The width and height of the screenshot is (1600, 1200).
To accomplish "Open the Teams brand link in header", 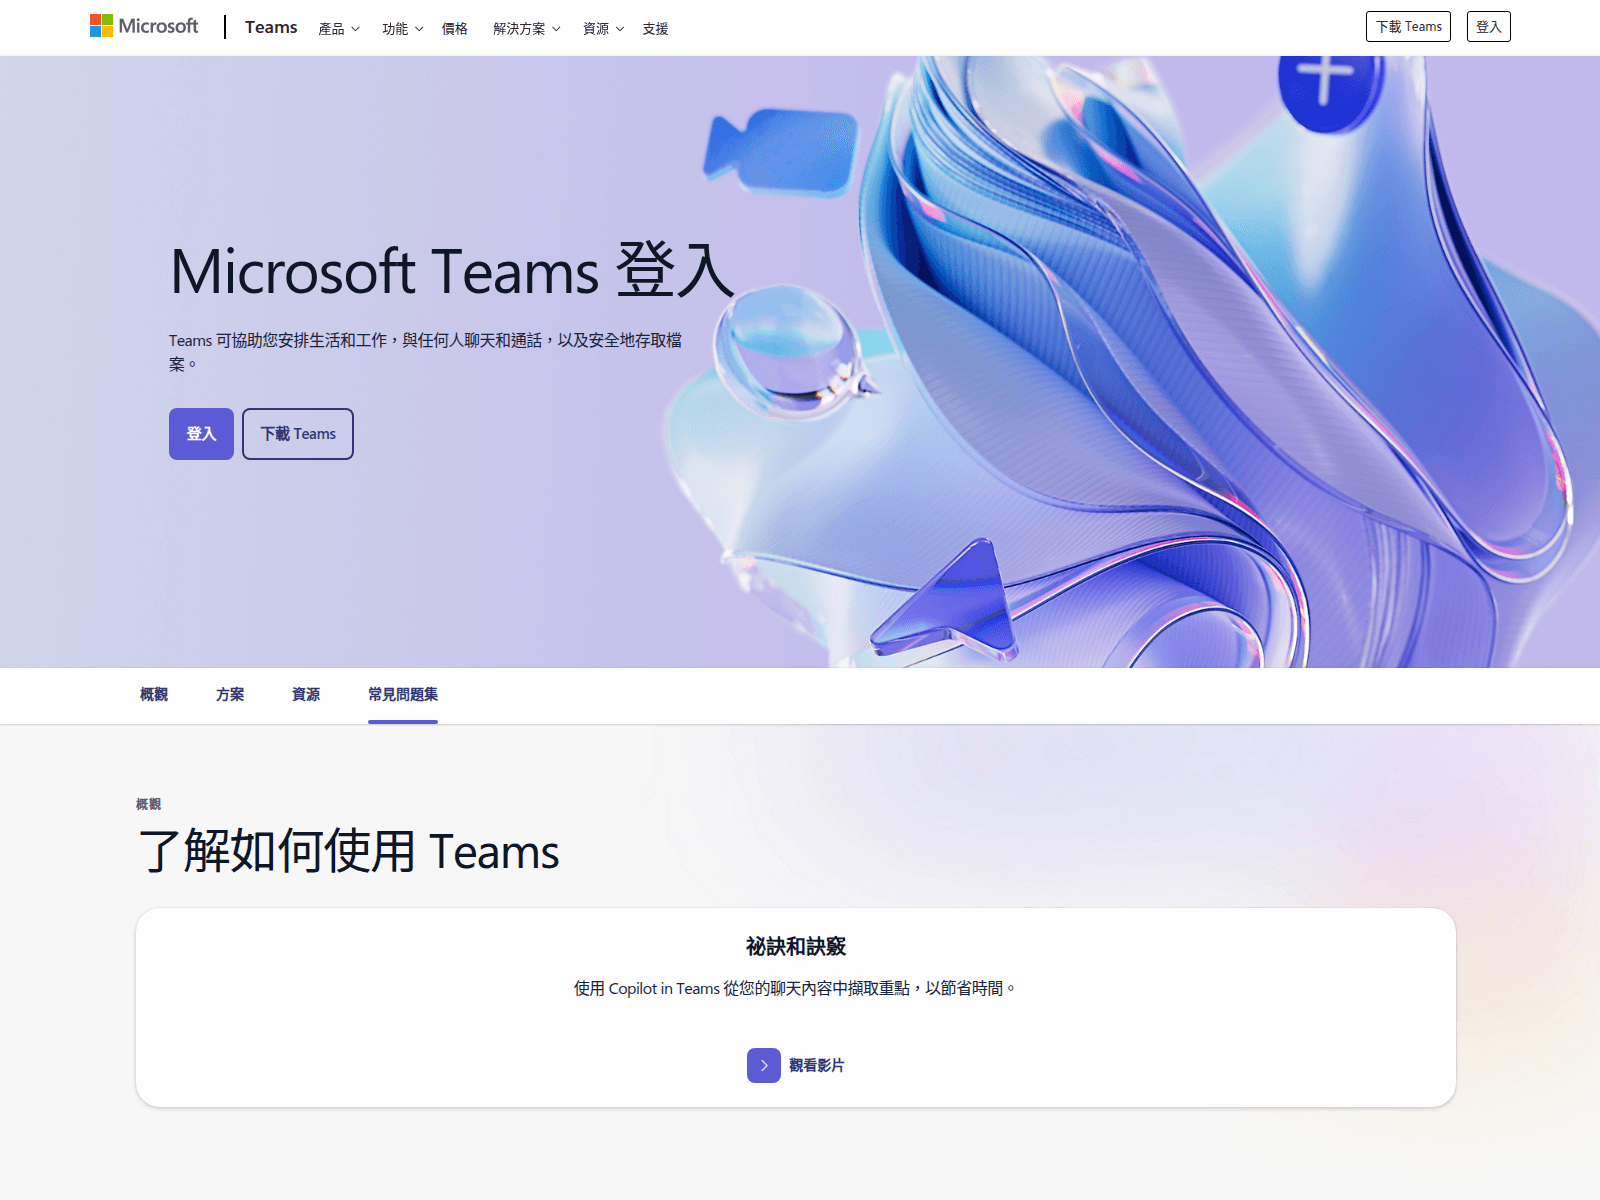I will (x=271, y=27).
